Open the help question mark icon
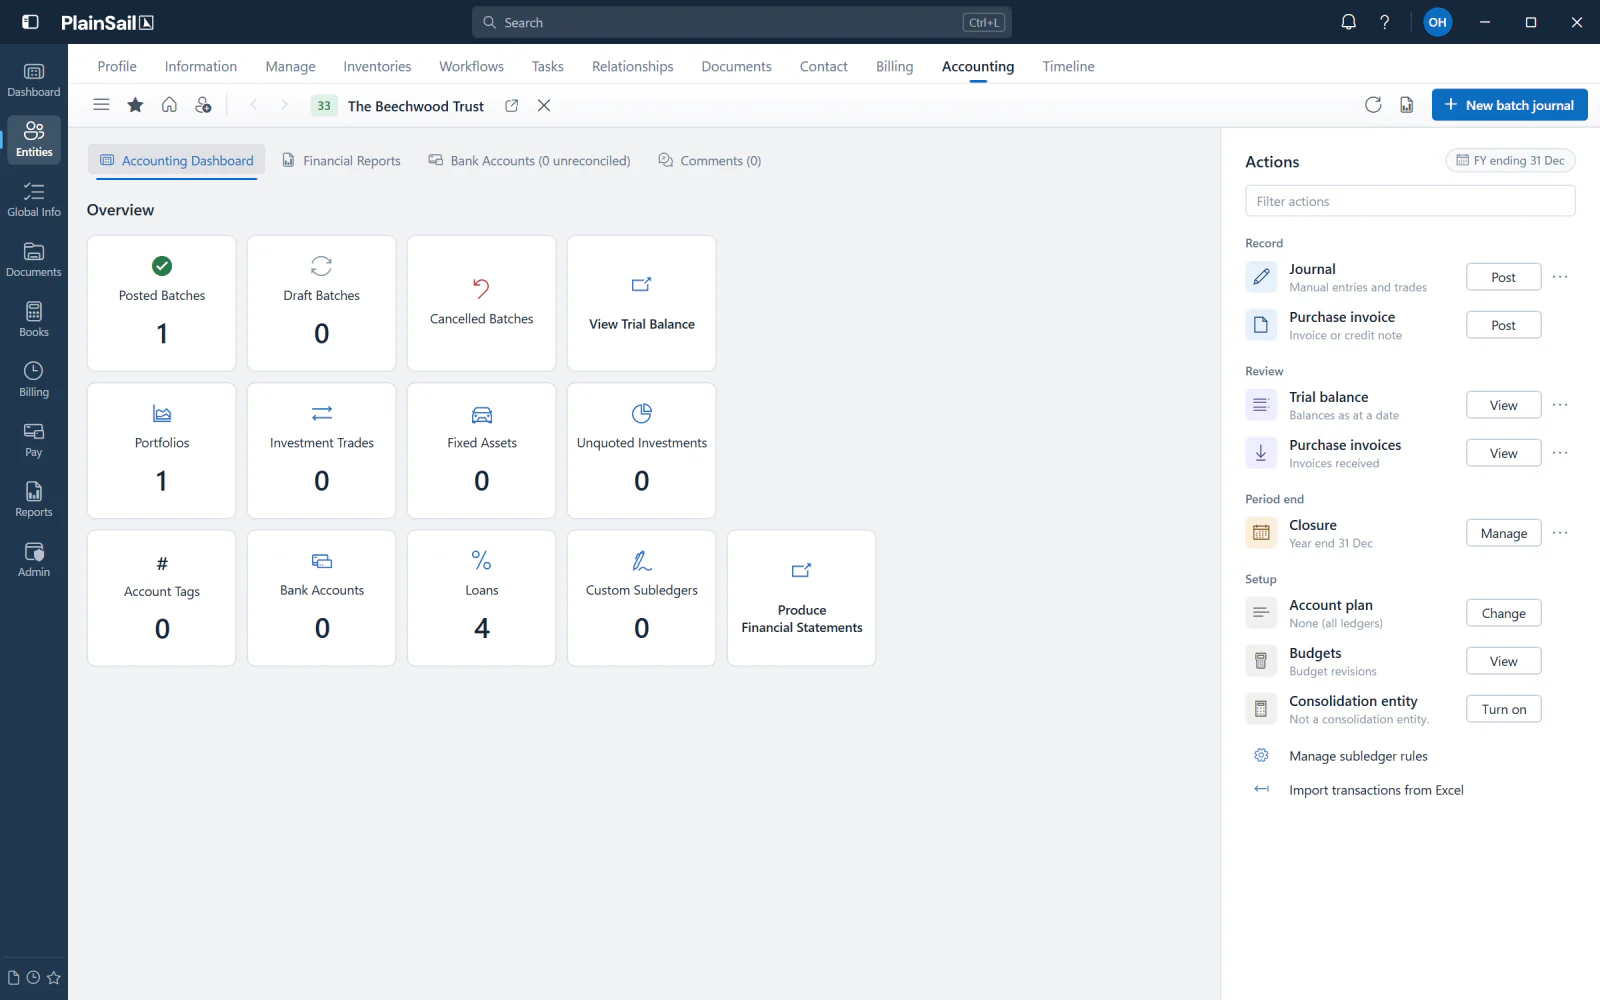The height and width of the screenshot is (1000, 1600). [x=1385, y=22]
